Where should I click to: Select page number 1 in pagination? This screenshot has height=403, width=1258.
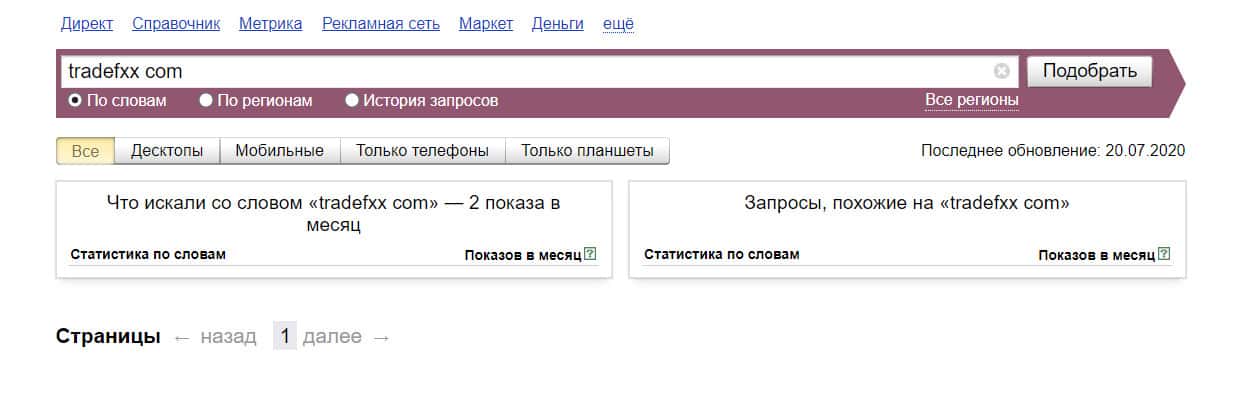[285, 337]
